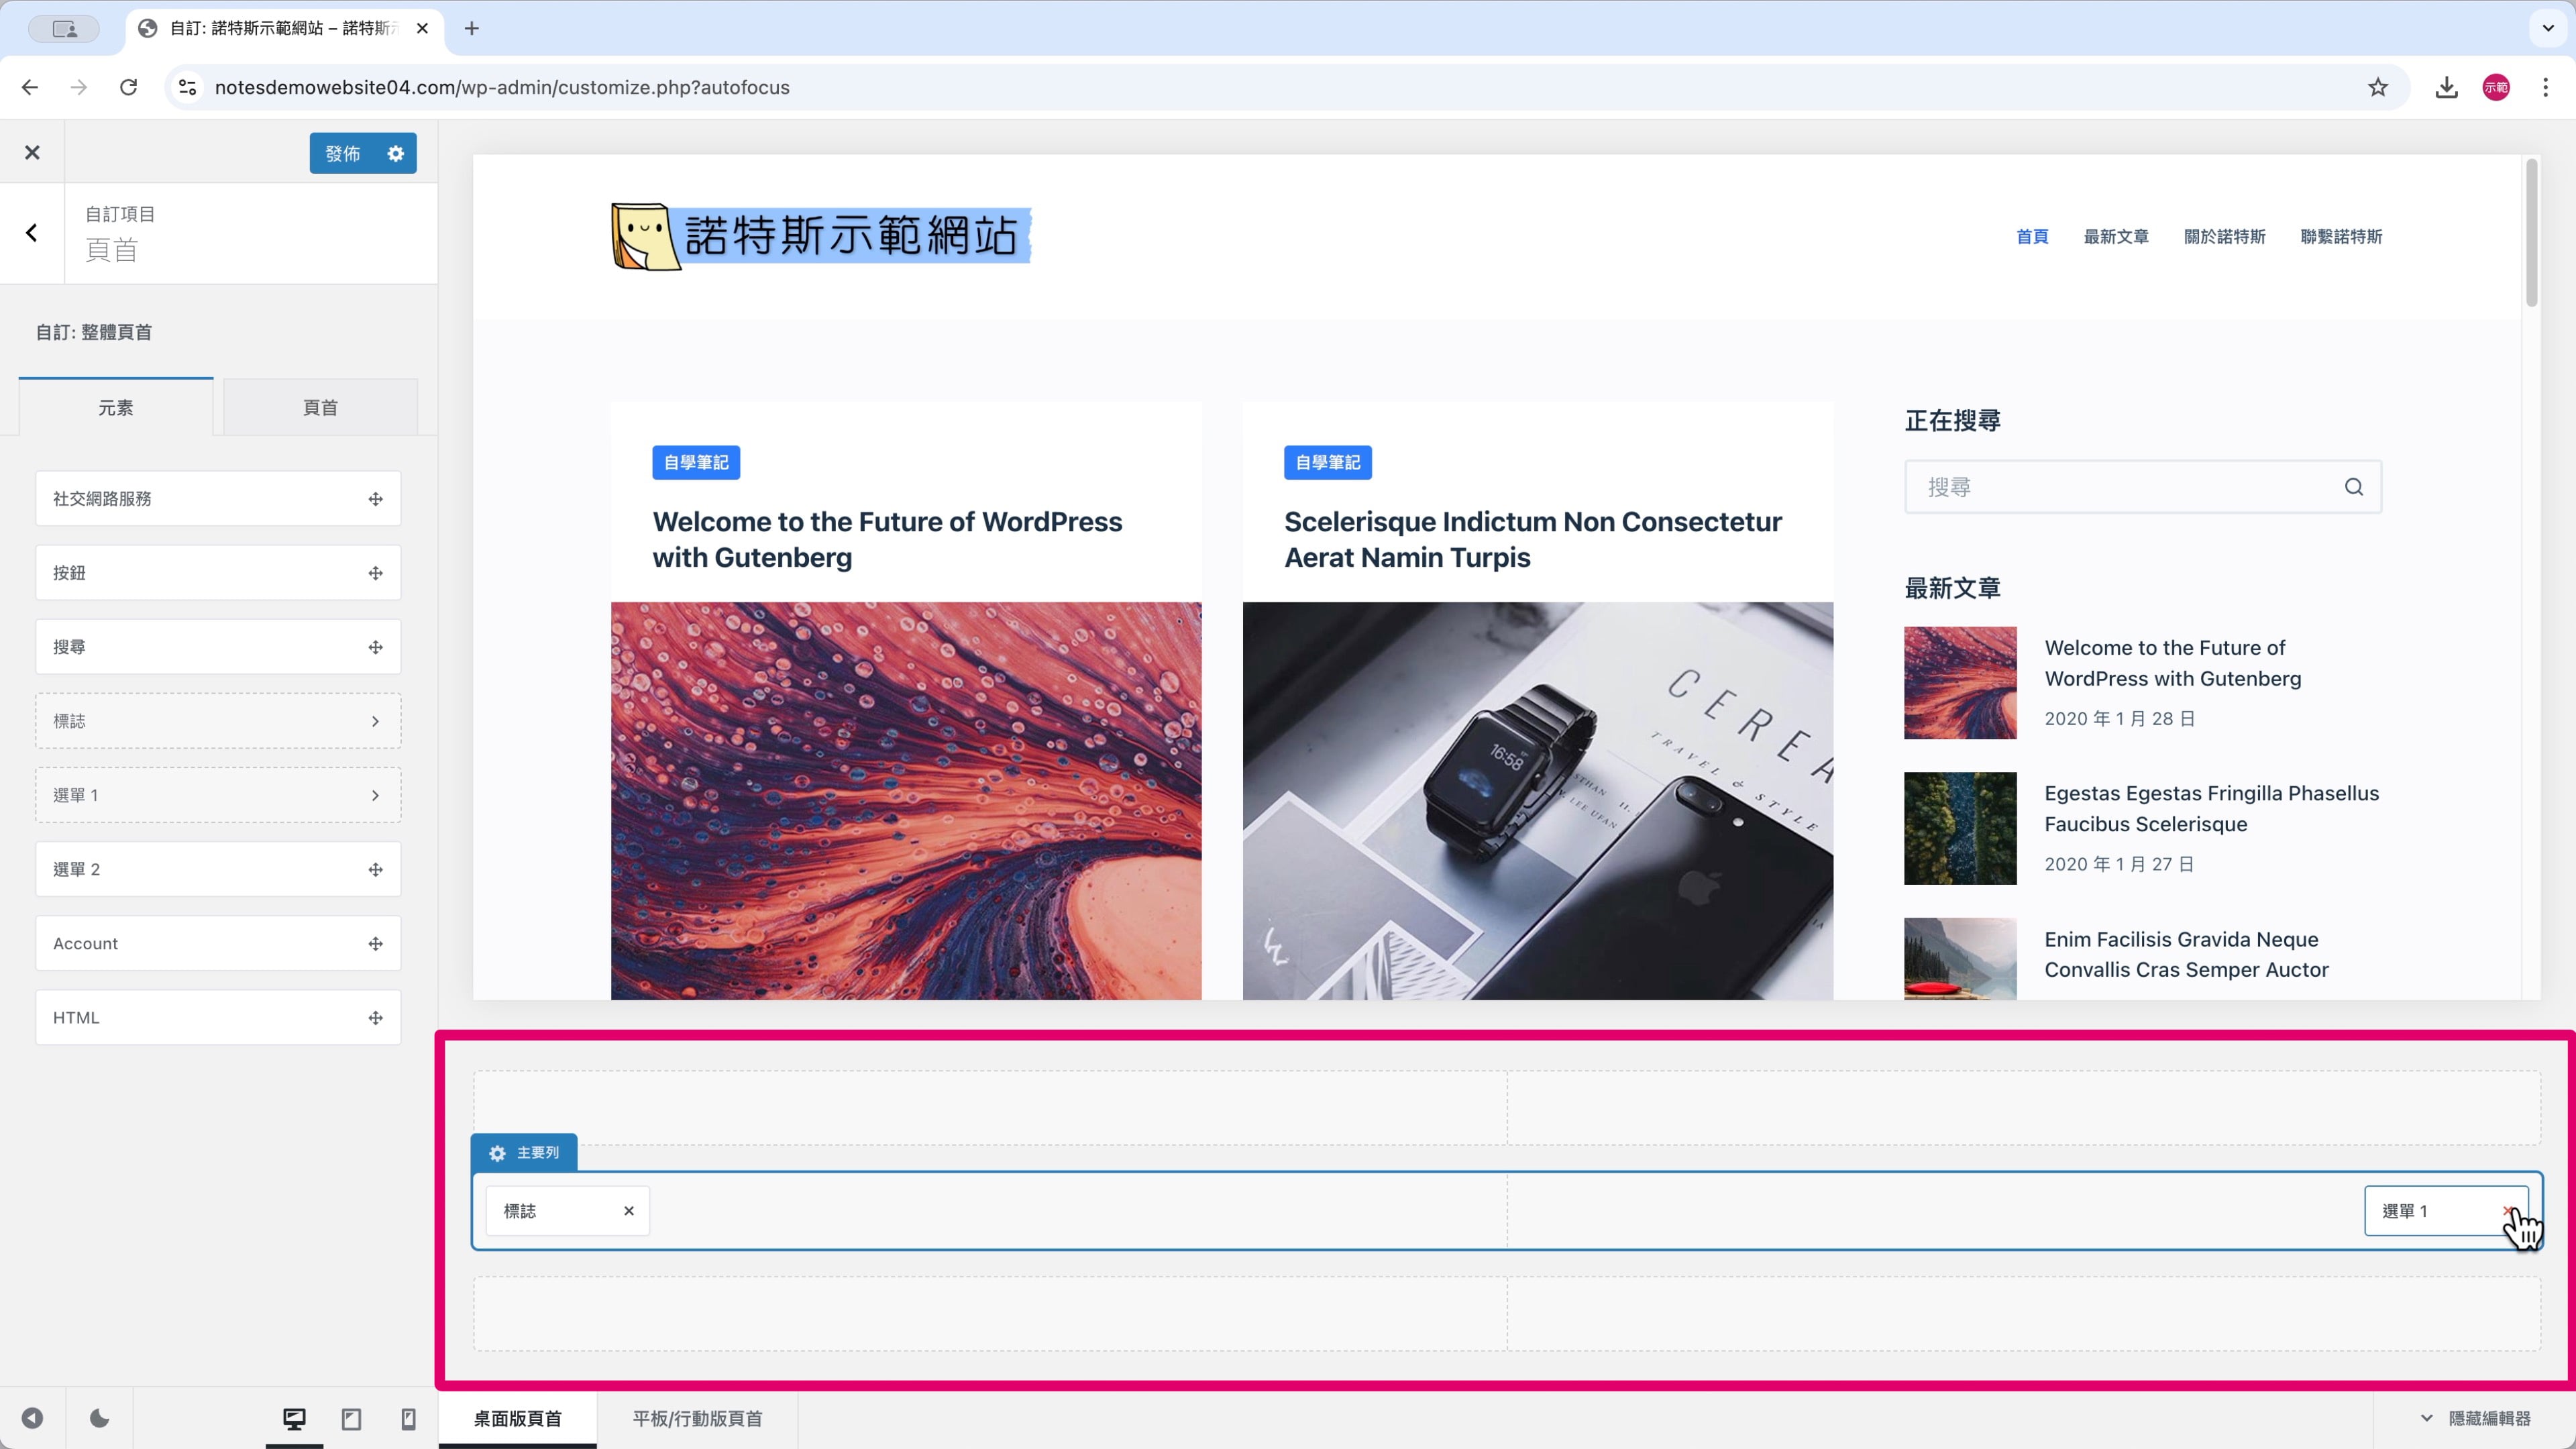Switch to the 頁首 tab
The height and width of the screenshot is (1449, 2576).
tap(320, 407)
